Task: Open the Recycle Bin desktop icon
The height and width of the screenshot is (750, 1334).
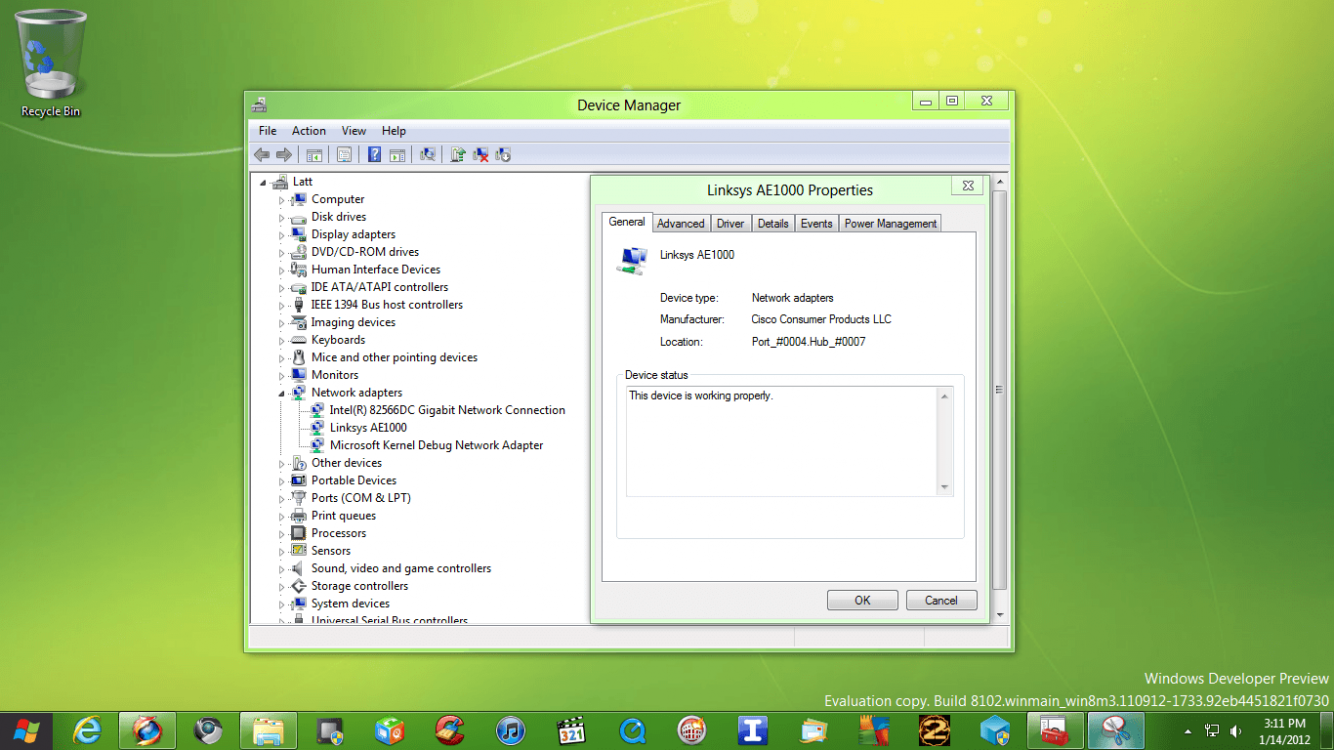Action: coord(50,64)
